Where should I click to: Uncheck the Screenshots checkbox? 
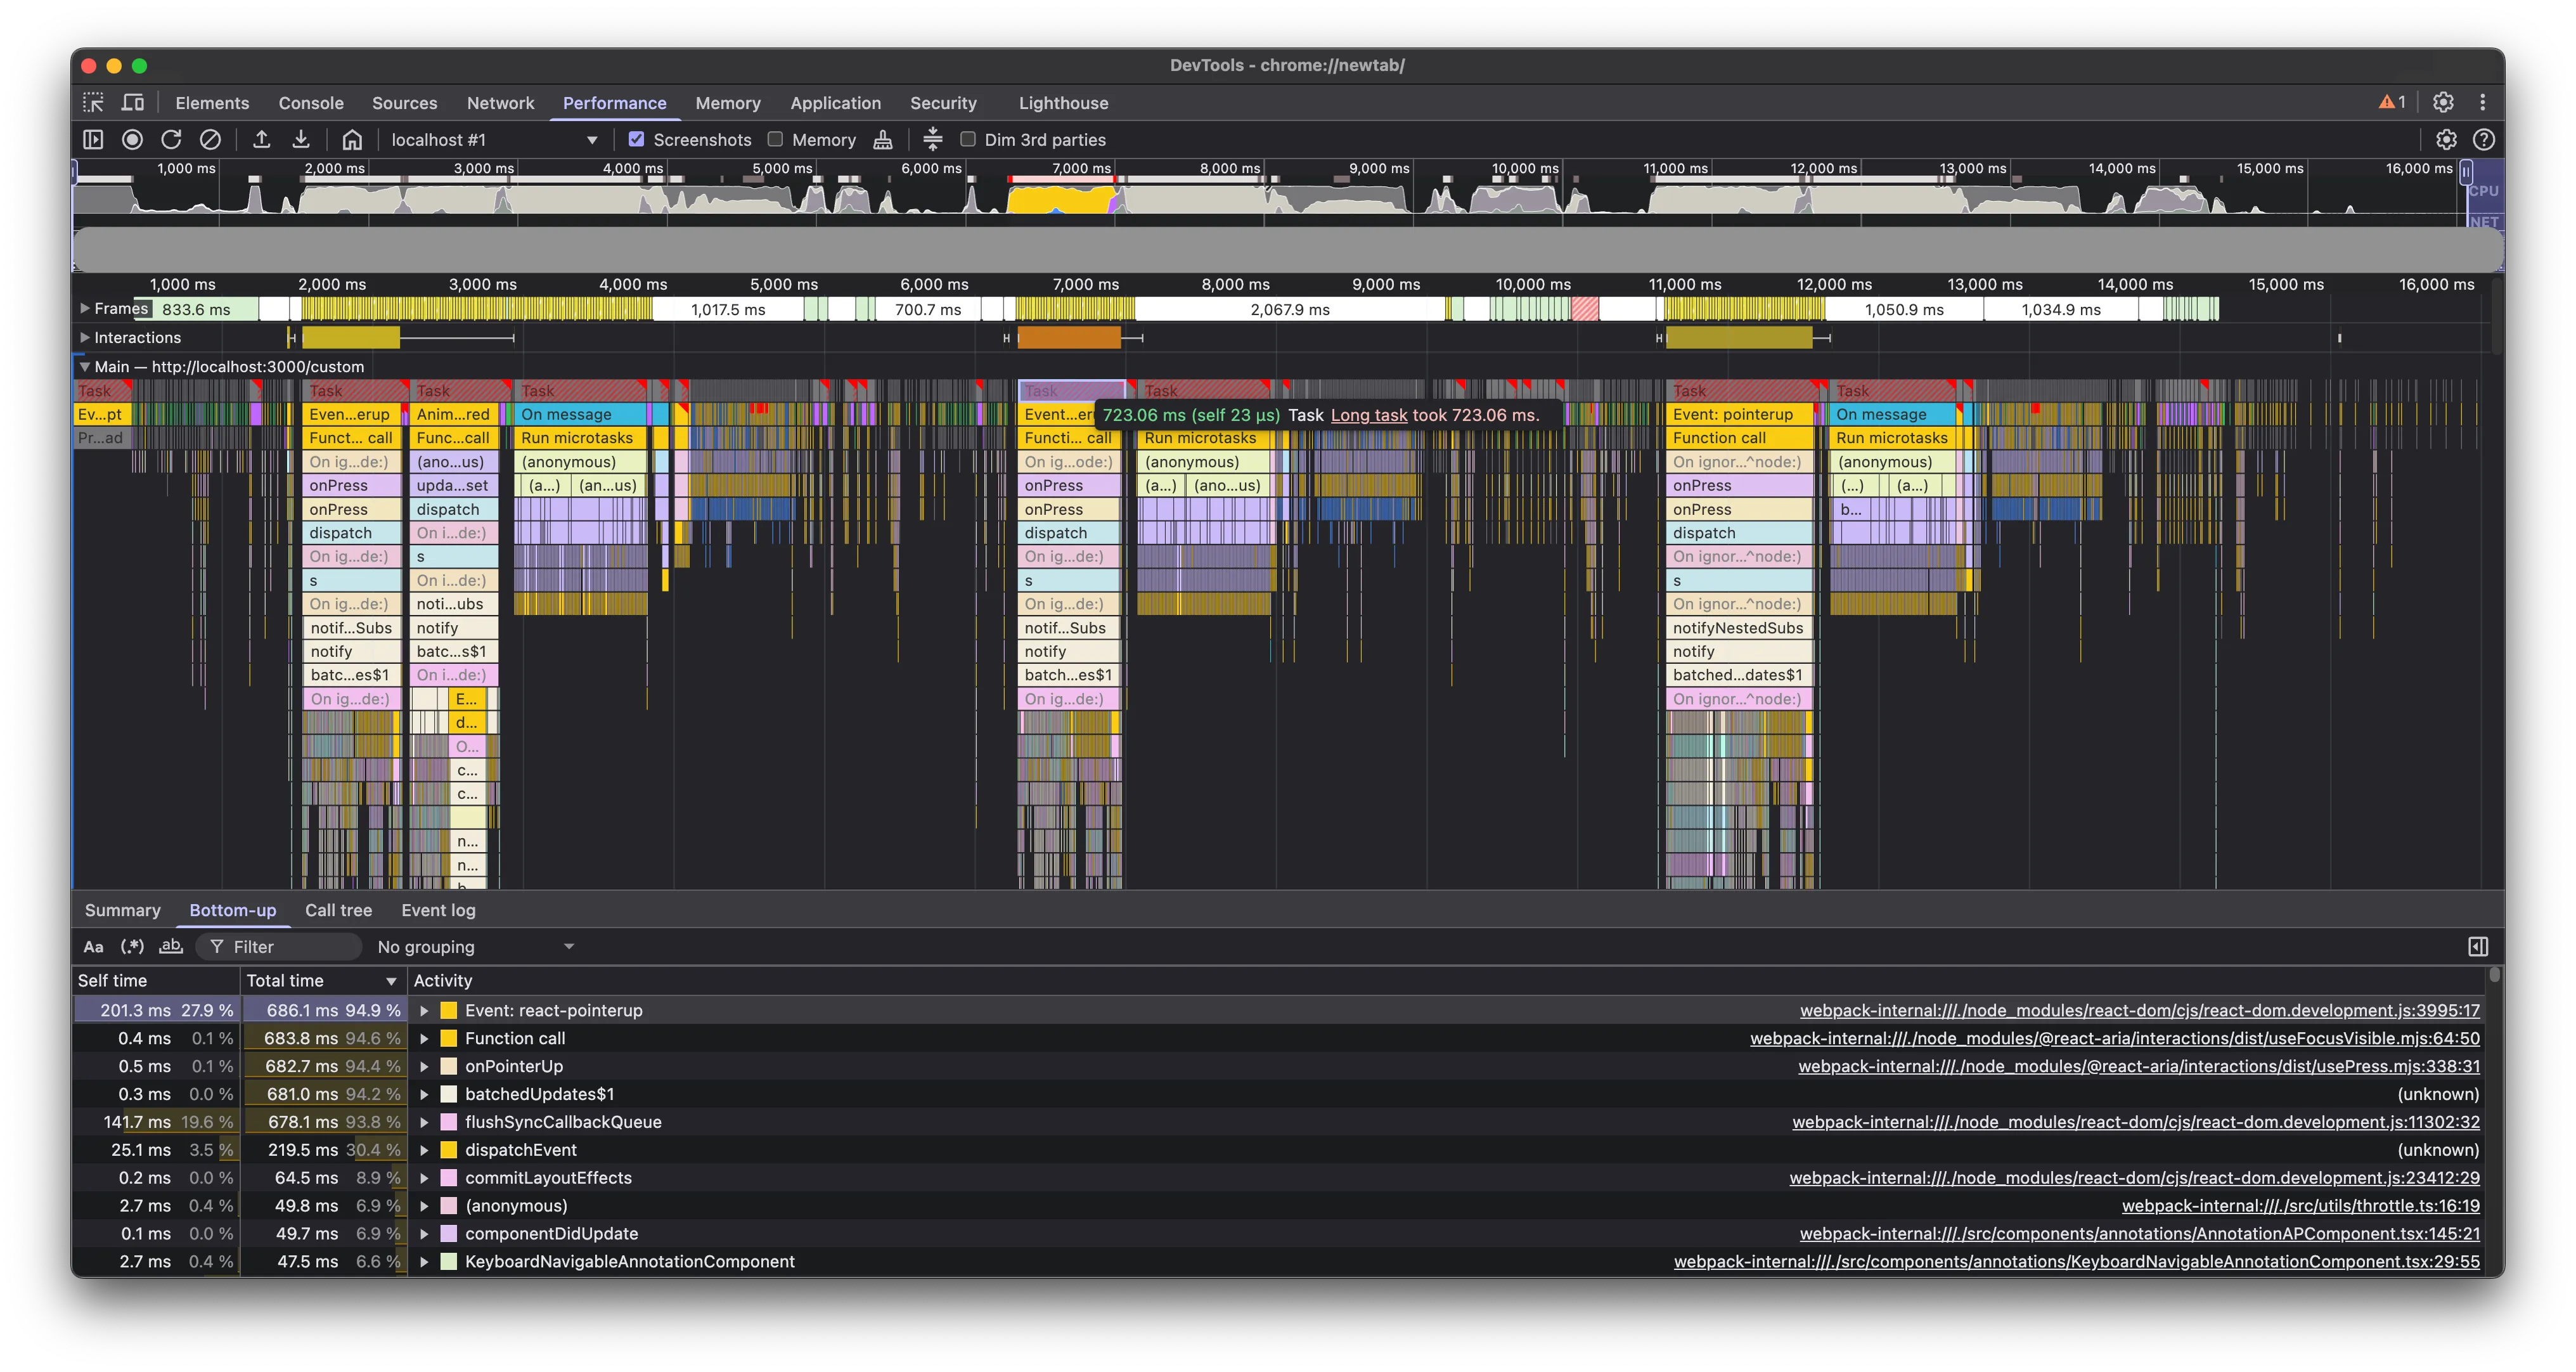[x=636, y=140]
